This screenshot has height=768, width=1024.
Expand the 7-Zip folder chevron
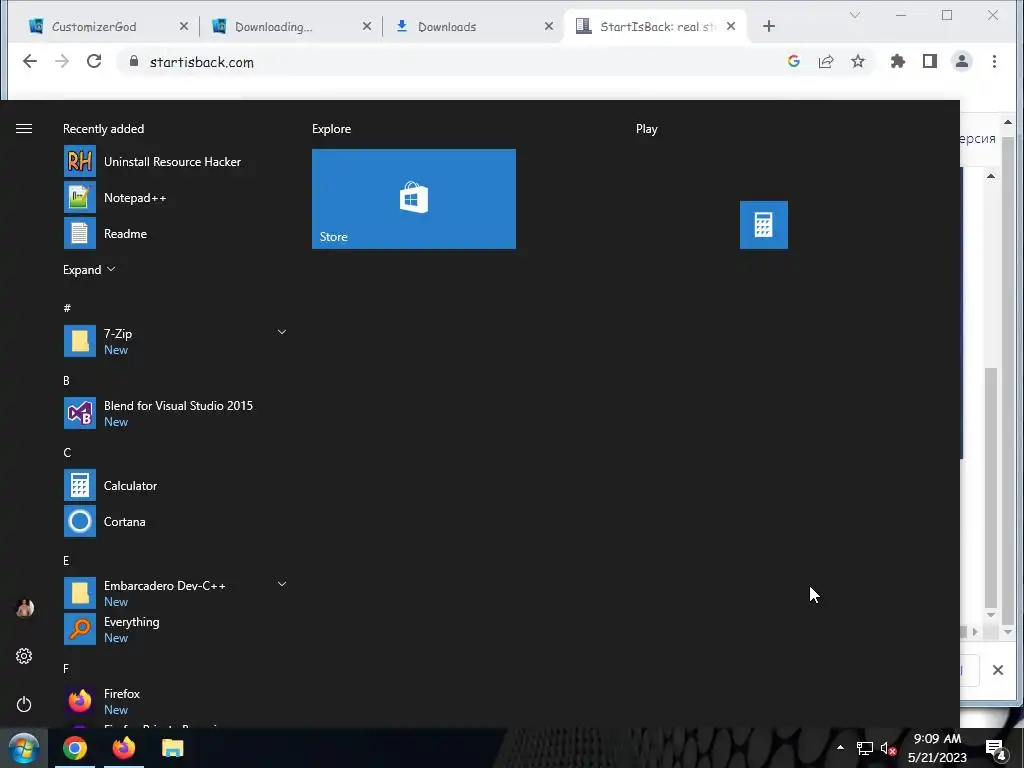(x=281, y=332)
